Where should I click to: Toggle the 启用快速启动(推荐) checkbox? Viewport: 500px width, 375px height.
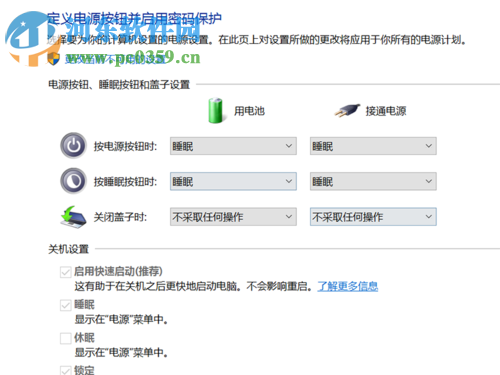pyautogui.click(x=66, y=272)
